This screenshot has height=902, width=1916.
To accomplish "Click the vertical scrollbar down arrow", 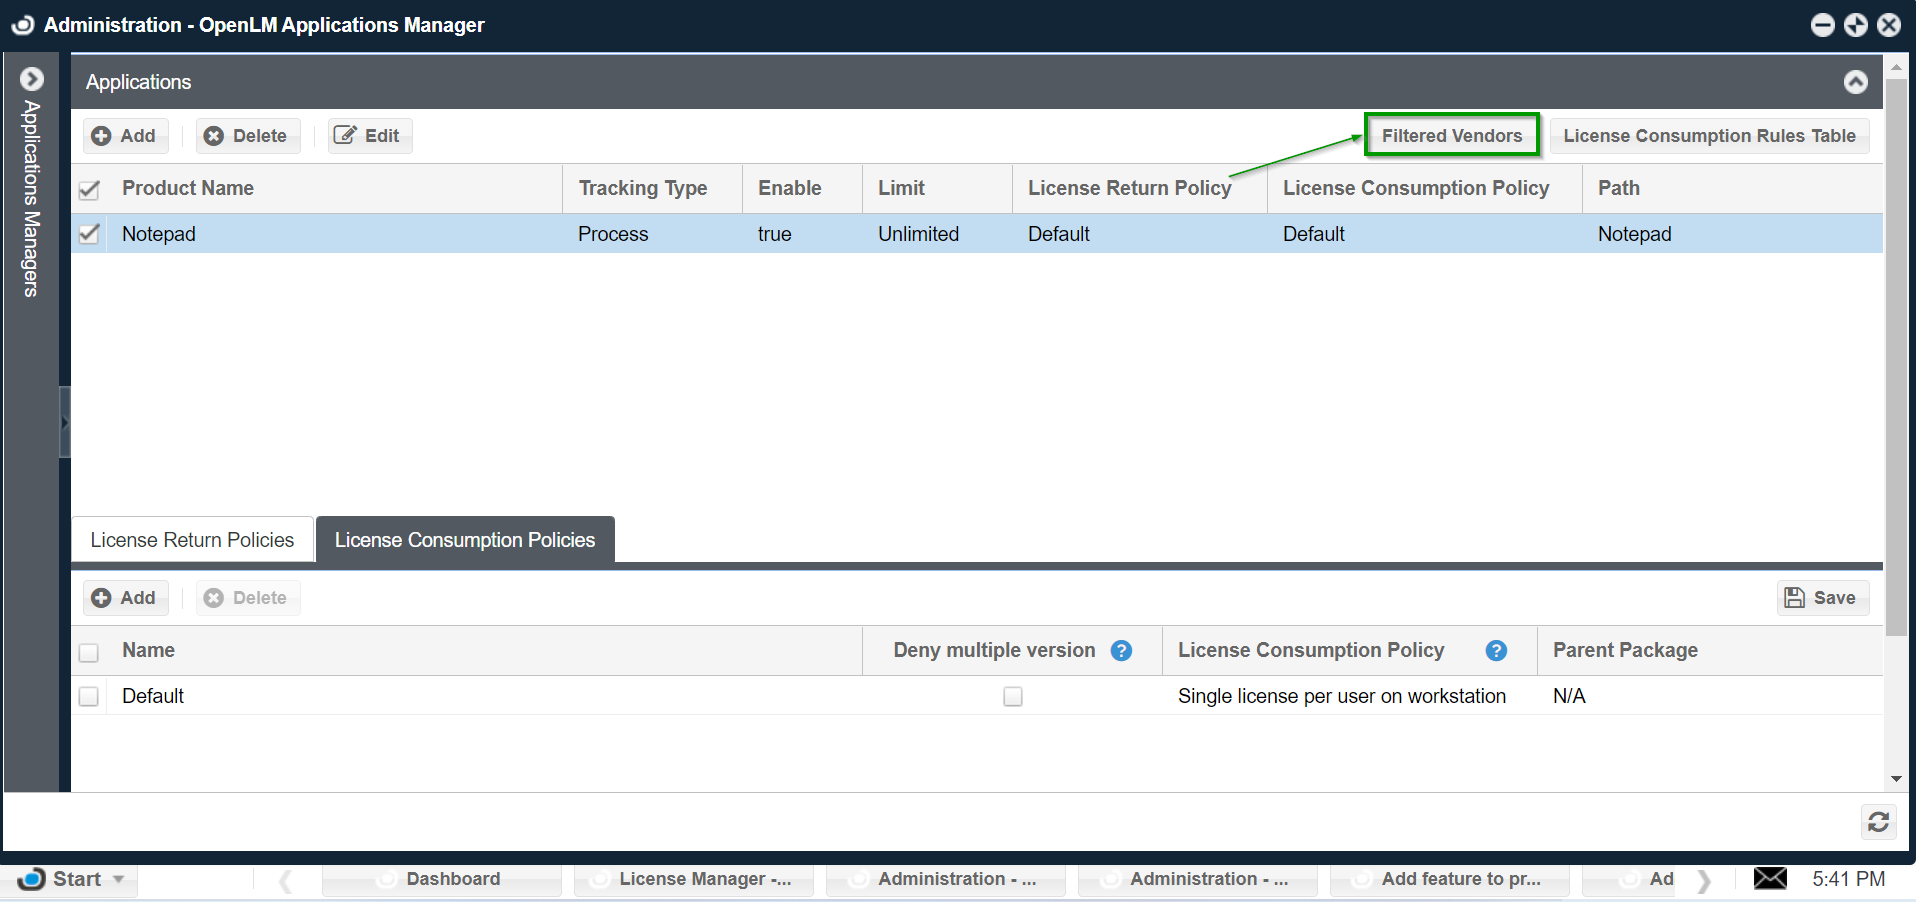I will pyautogui.click(x=1896, y=779).
